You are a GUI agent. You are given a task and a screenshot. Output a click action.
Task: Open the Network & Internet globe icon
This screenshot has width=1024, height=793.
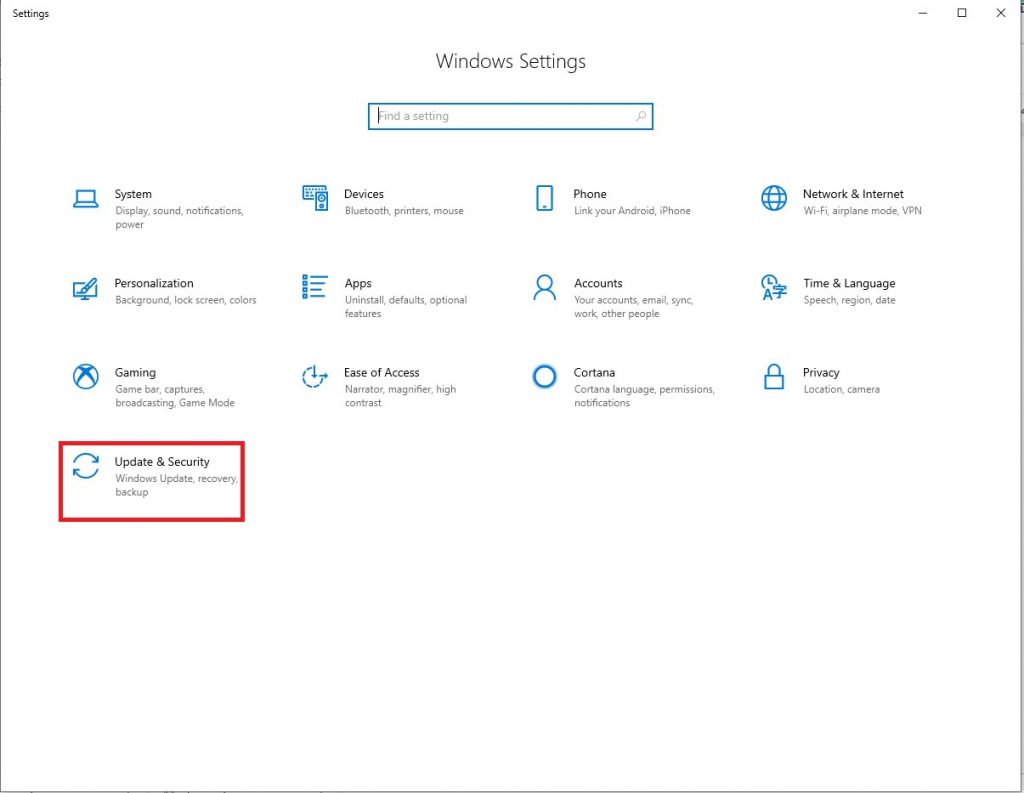774,198
